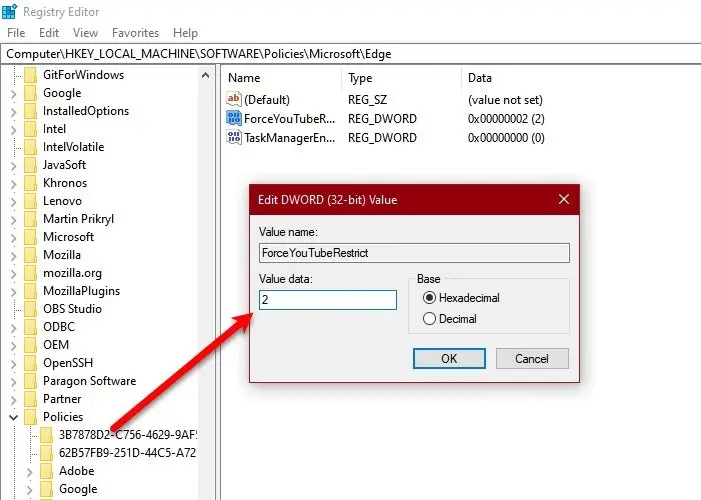This screenshot has height=500, width=701.
Task: Select the OEM folder icon
Action: [30, 345]
